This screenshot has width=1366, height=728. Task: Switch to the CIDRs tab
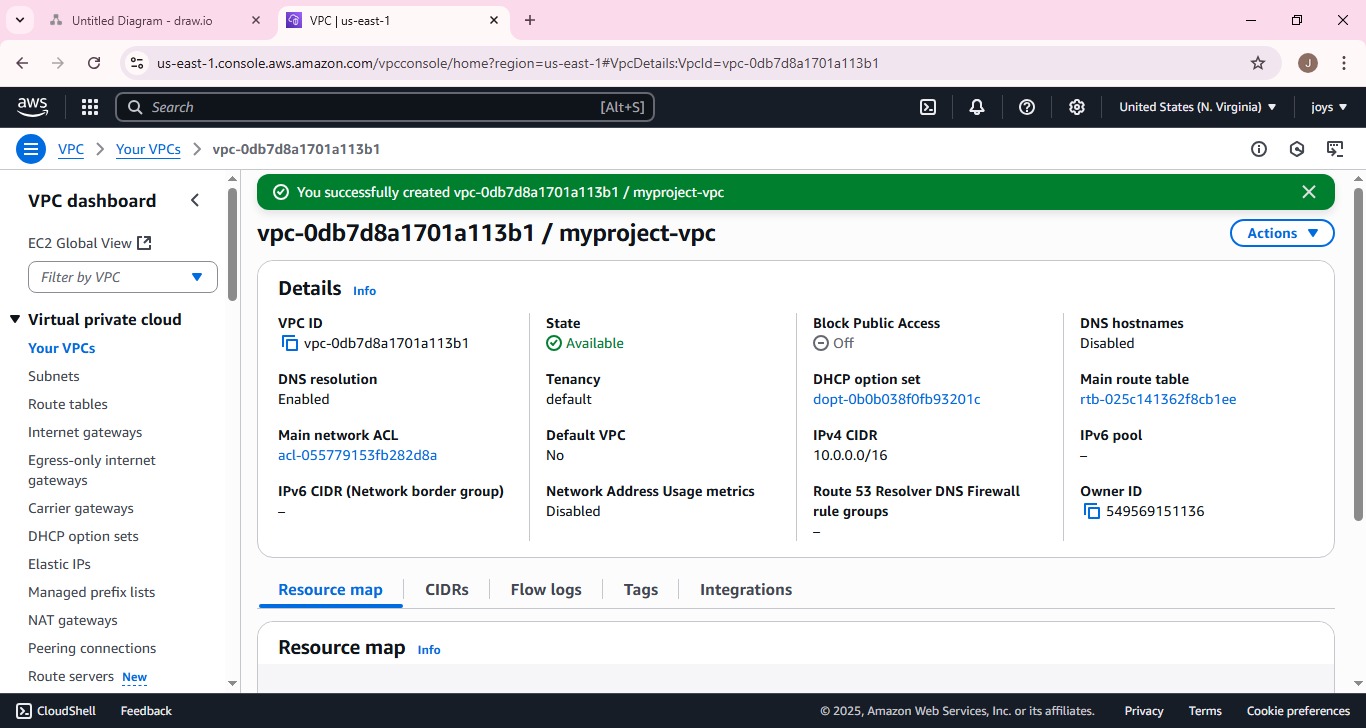coord(447,589)
